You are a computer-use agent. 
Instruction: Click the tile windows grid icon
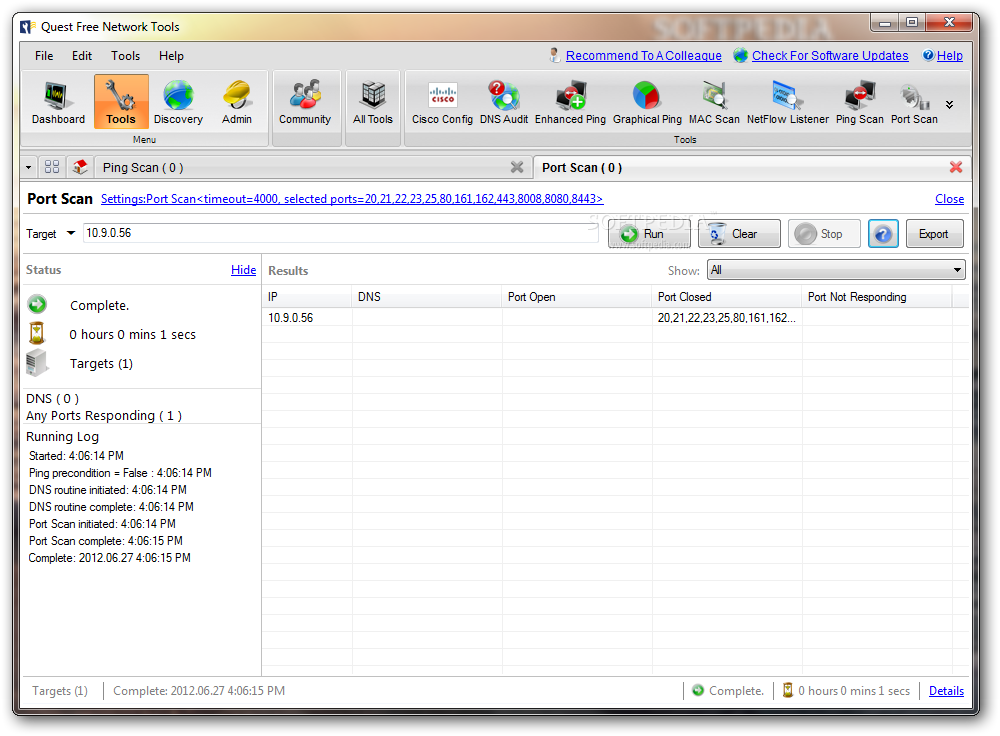[52, 167]
